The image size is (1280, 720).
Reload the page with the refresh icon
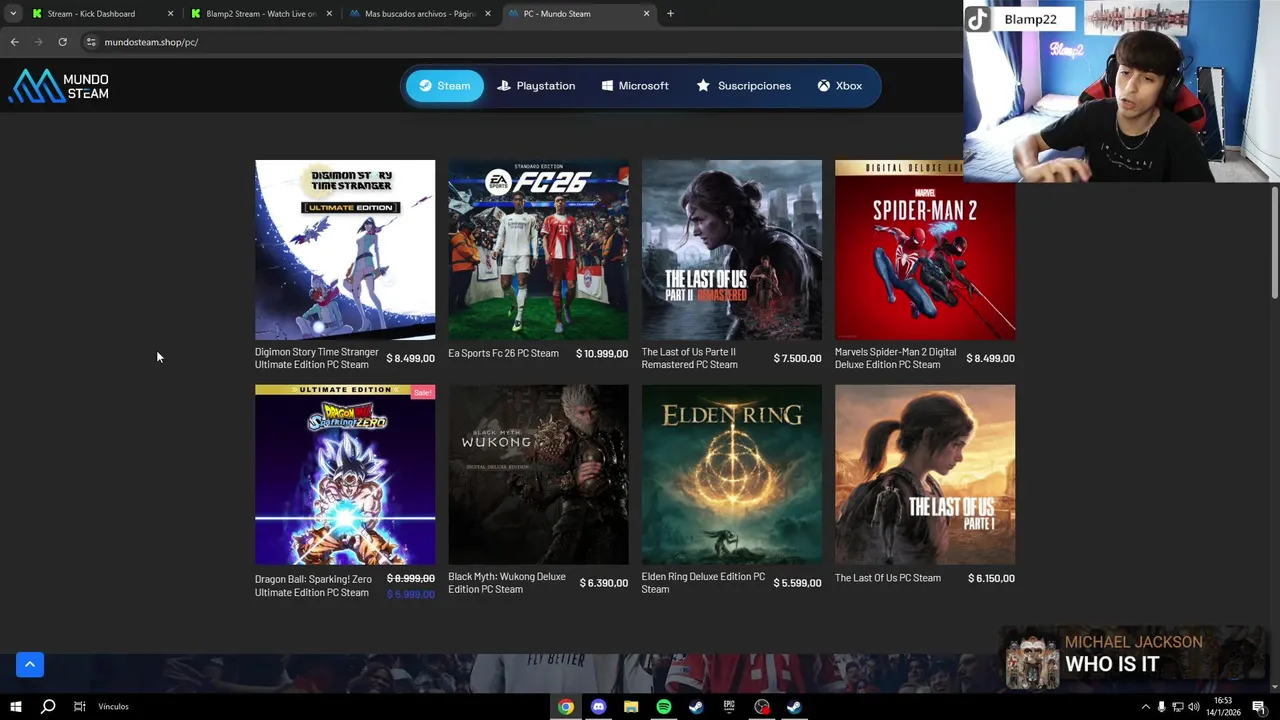pyautogui.click(x=62, y=42)
